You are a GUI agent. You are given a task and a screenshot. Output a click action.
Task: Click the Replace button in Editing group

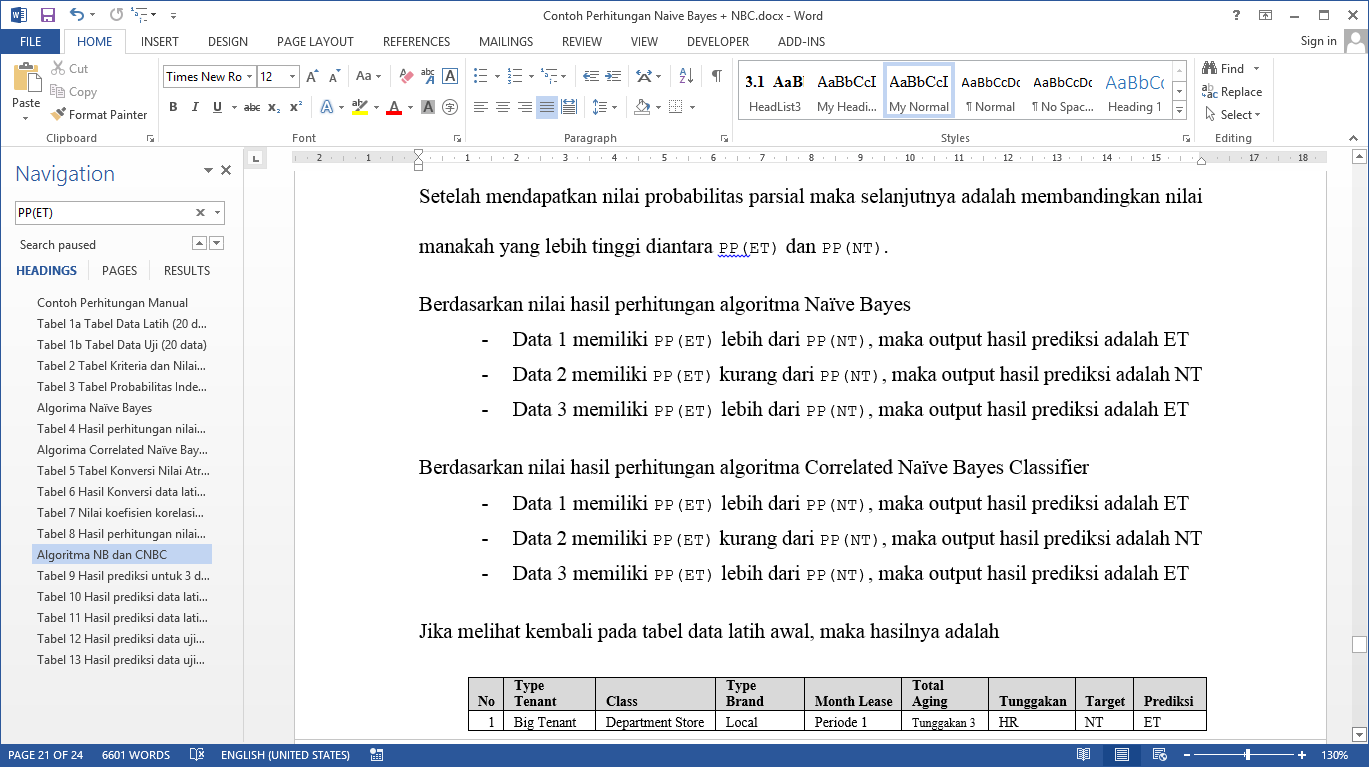[x=1232, y=92]
